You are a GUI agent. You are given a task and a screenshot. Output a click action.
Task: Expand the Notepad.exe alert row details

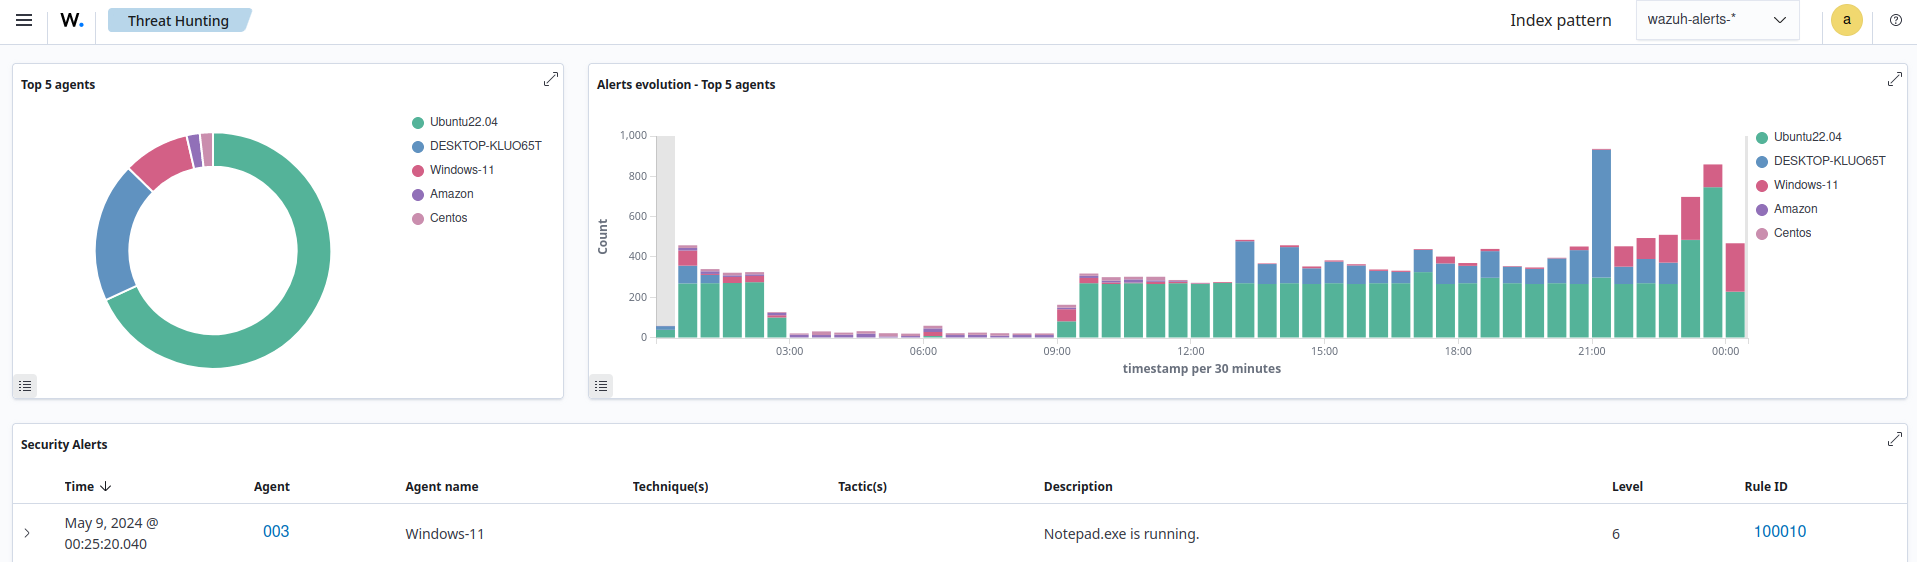tap(27, 533)
